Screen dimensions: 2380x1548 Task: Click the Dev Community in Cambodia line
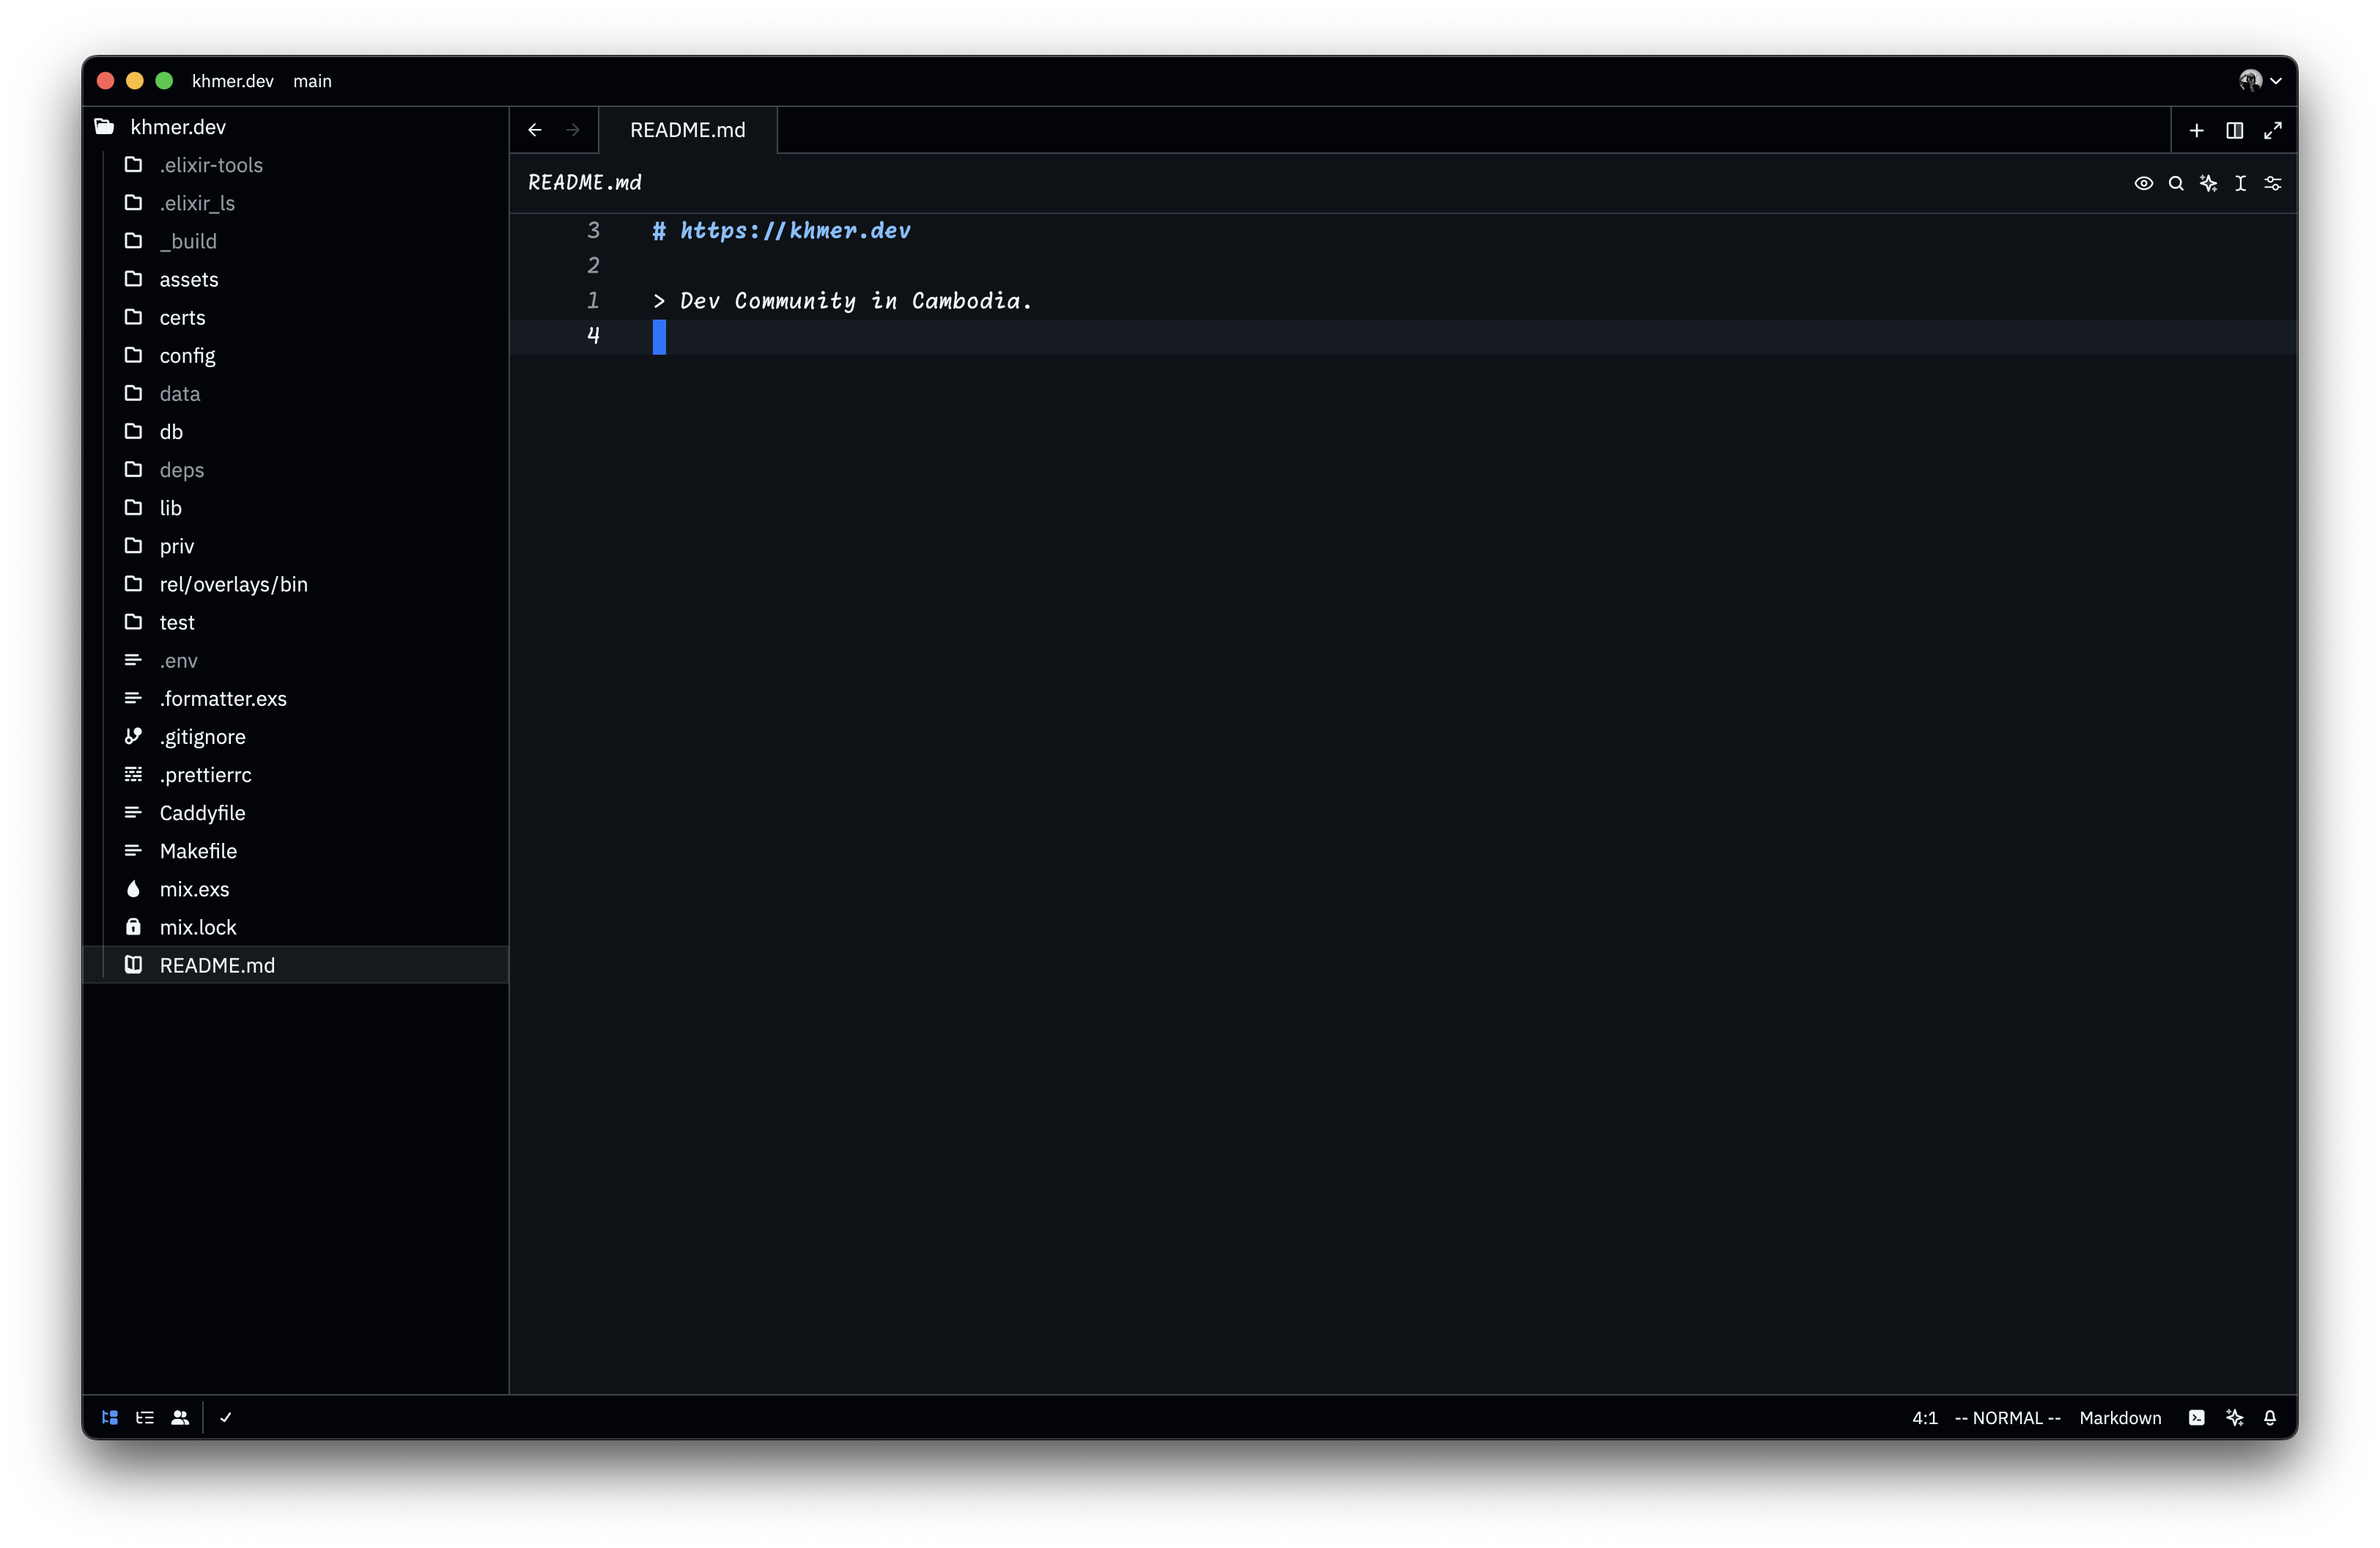[x=842, y=301]
